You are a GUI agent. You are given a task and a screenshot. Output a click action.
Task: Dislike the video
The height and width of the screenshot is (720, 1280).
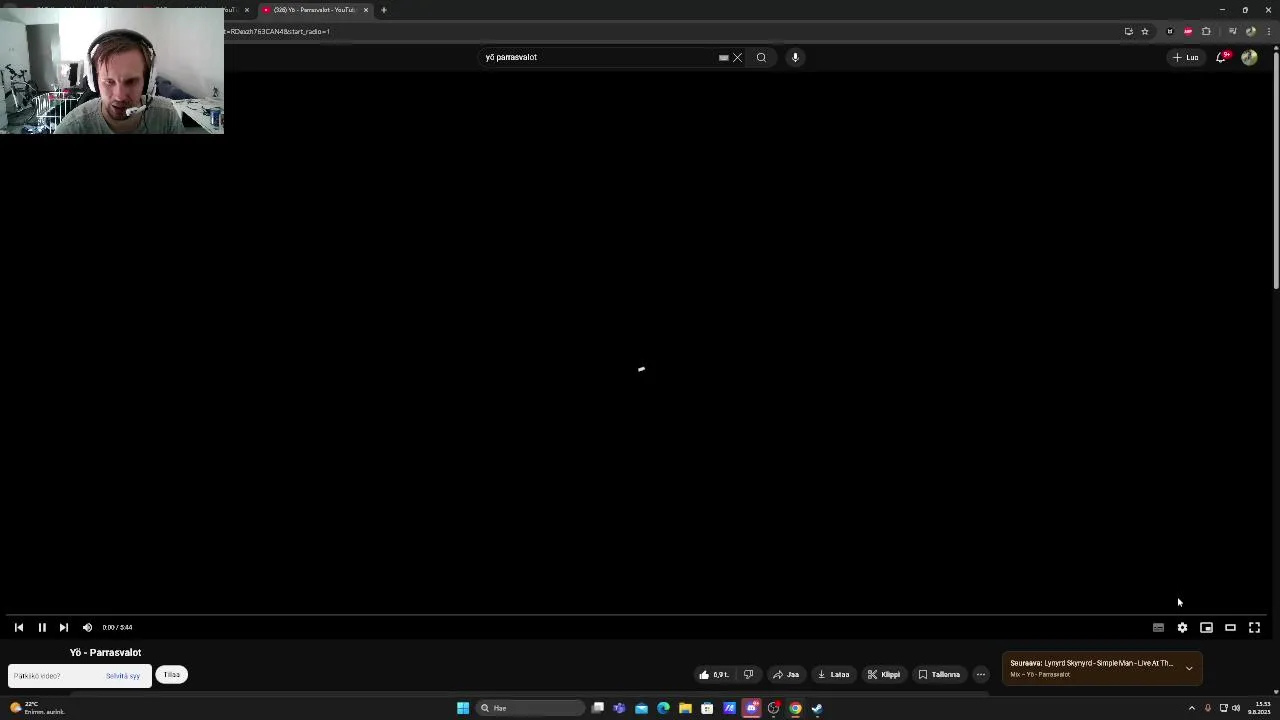coord(748,674)
